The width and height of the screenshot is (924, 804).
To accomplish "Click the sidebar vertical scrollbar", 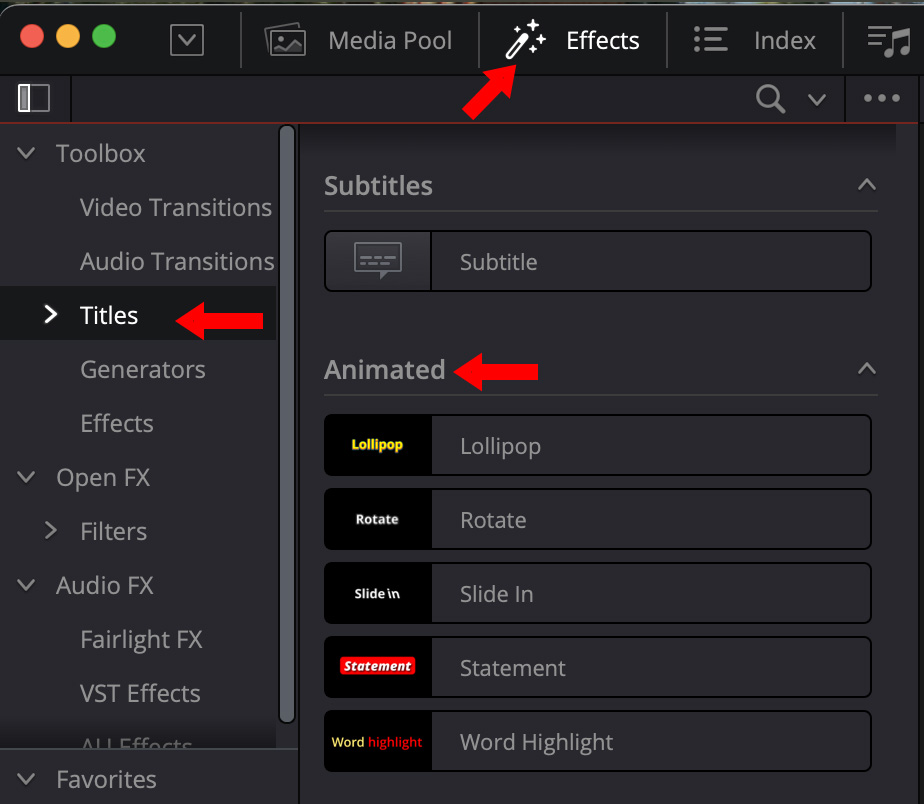I will (287, 420).
